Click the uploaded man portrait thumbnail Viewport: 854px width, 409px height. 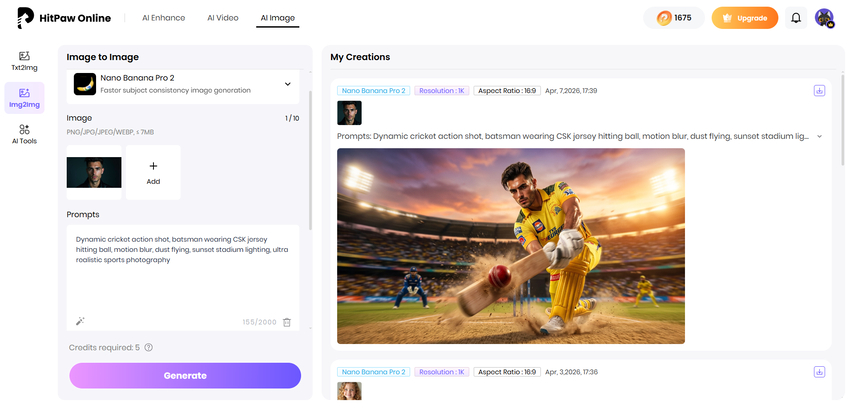pyautogui.click(x=94, y=172)
